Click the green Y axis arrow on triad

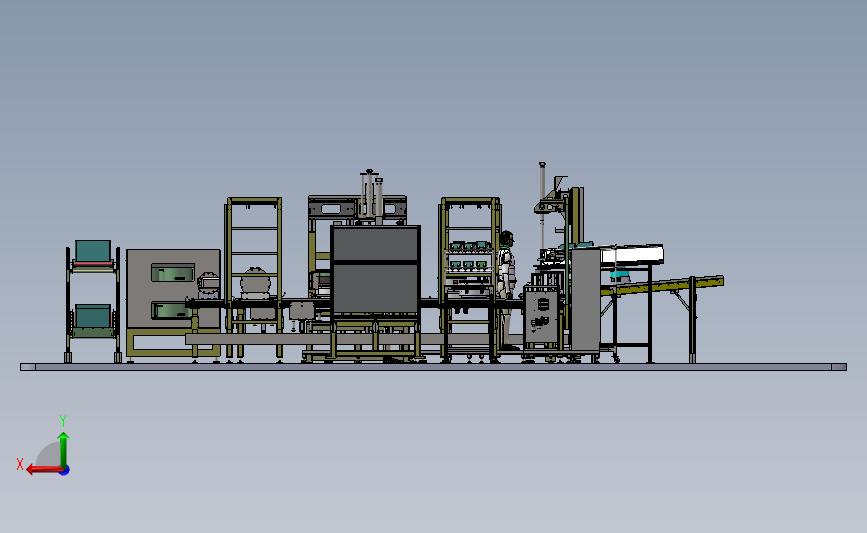pos(64,449)
